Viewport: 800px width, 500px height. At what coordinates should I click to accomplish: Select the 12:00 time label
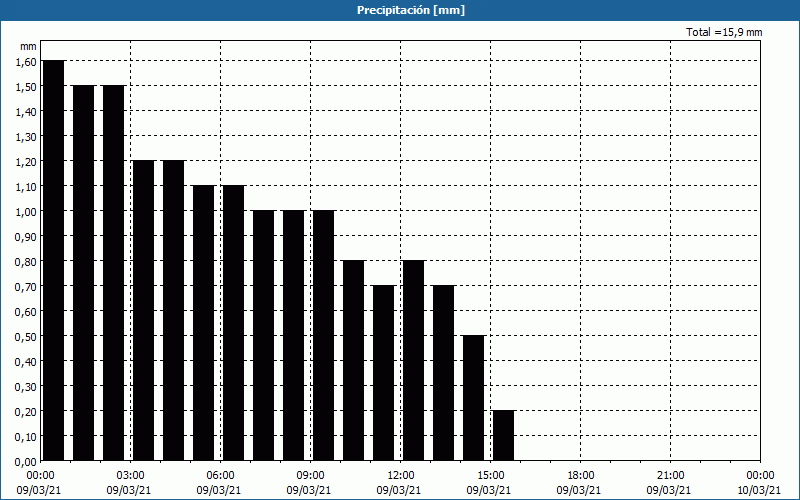[x=401, y=476]
